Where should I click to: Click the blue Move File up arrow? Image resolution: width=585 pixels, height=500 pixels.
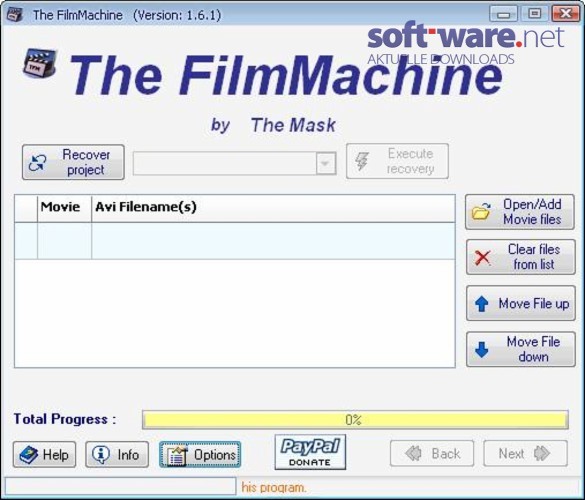(482, 304)
